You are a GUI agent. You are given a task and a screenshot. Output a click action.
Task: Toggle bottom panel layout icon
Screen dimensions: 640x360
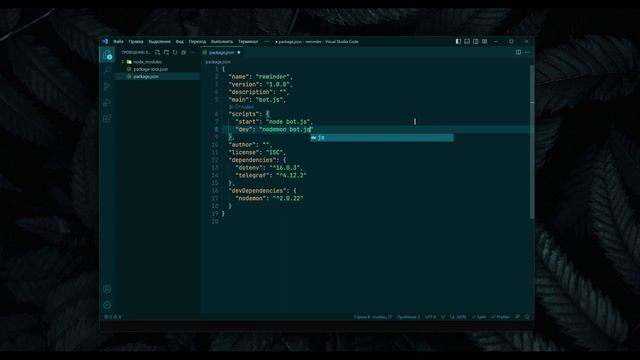pyautogui.click(x=467, y=41)
